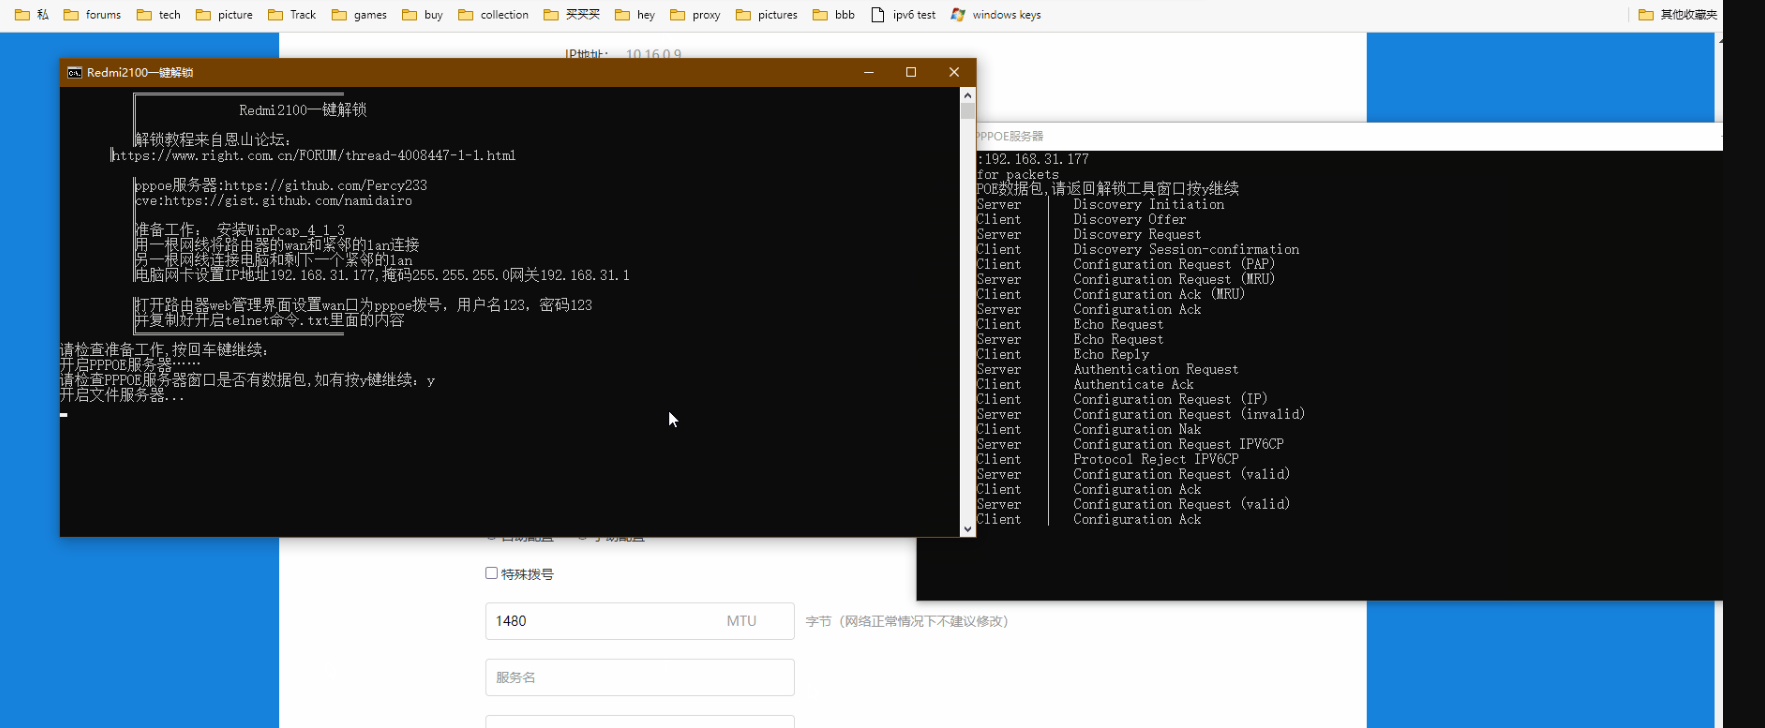Click the 服务名 input field

tap(640, 677)
